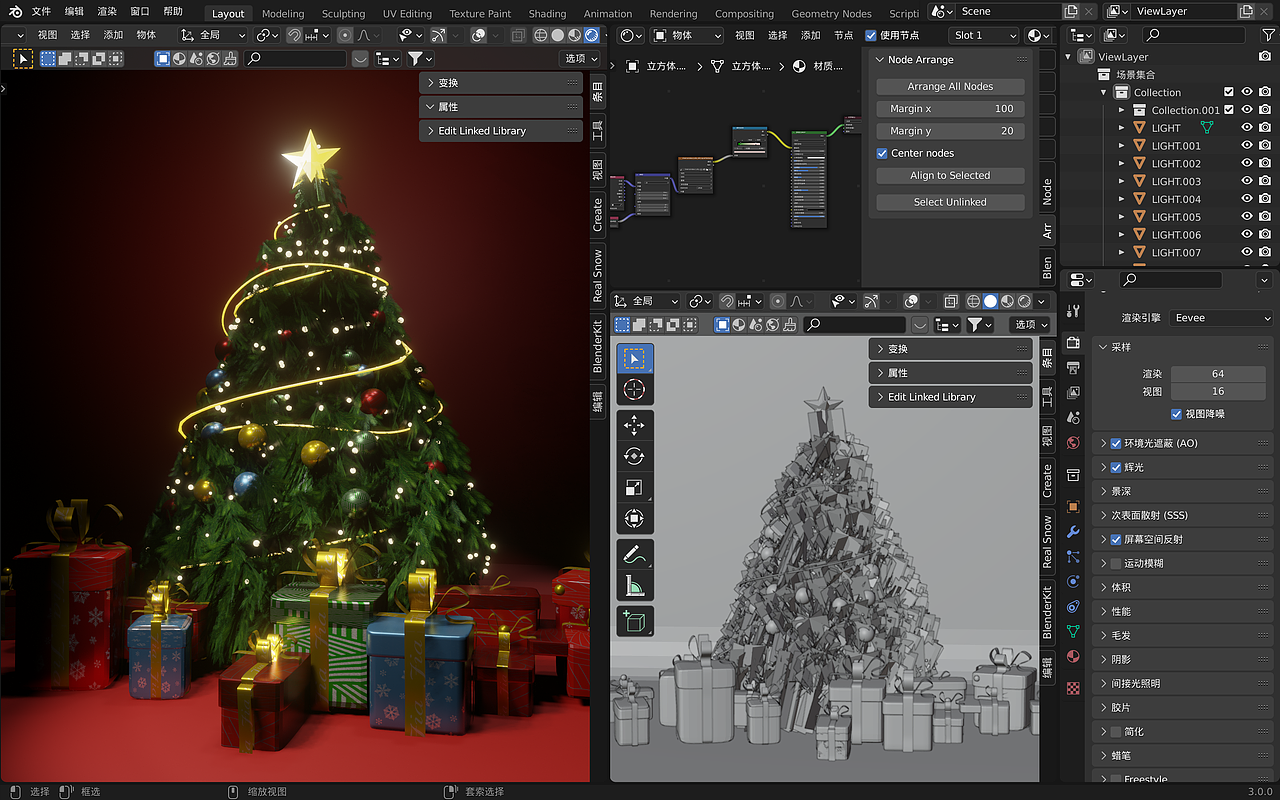Click the outliner filter funnel icon
Viewport: 1280px width, 800px height.
(1268, 35)
